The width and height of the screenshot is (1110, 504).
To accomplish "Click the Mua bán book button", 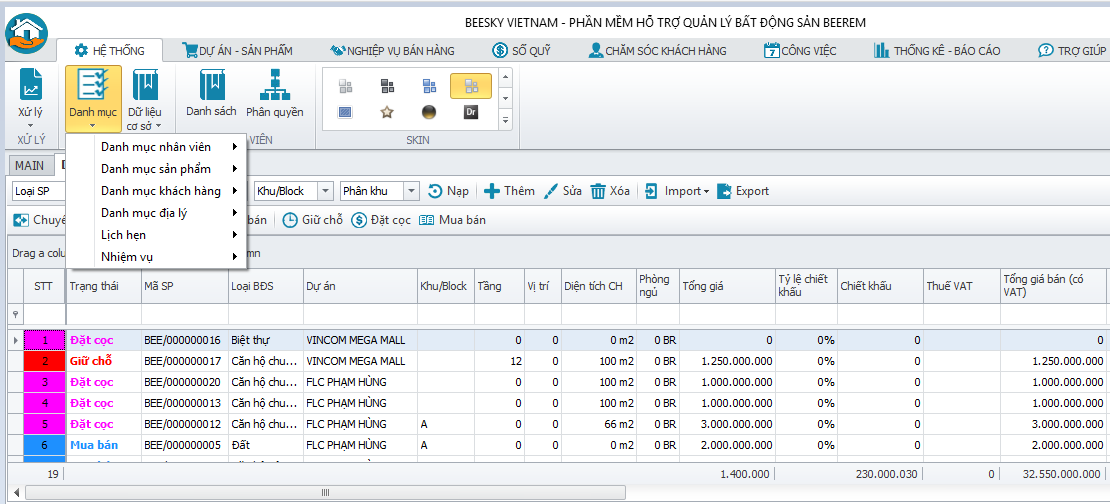I will 452,220.
